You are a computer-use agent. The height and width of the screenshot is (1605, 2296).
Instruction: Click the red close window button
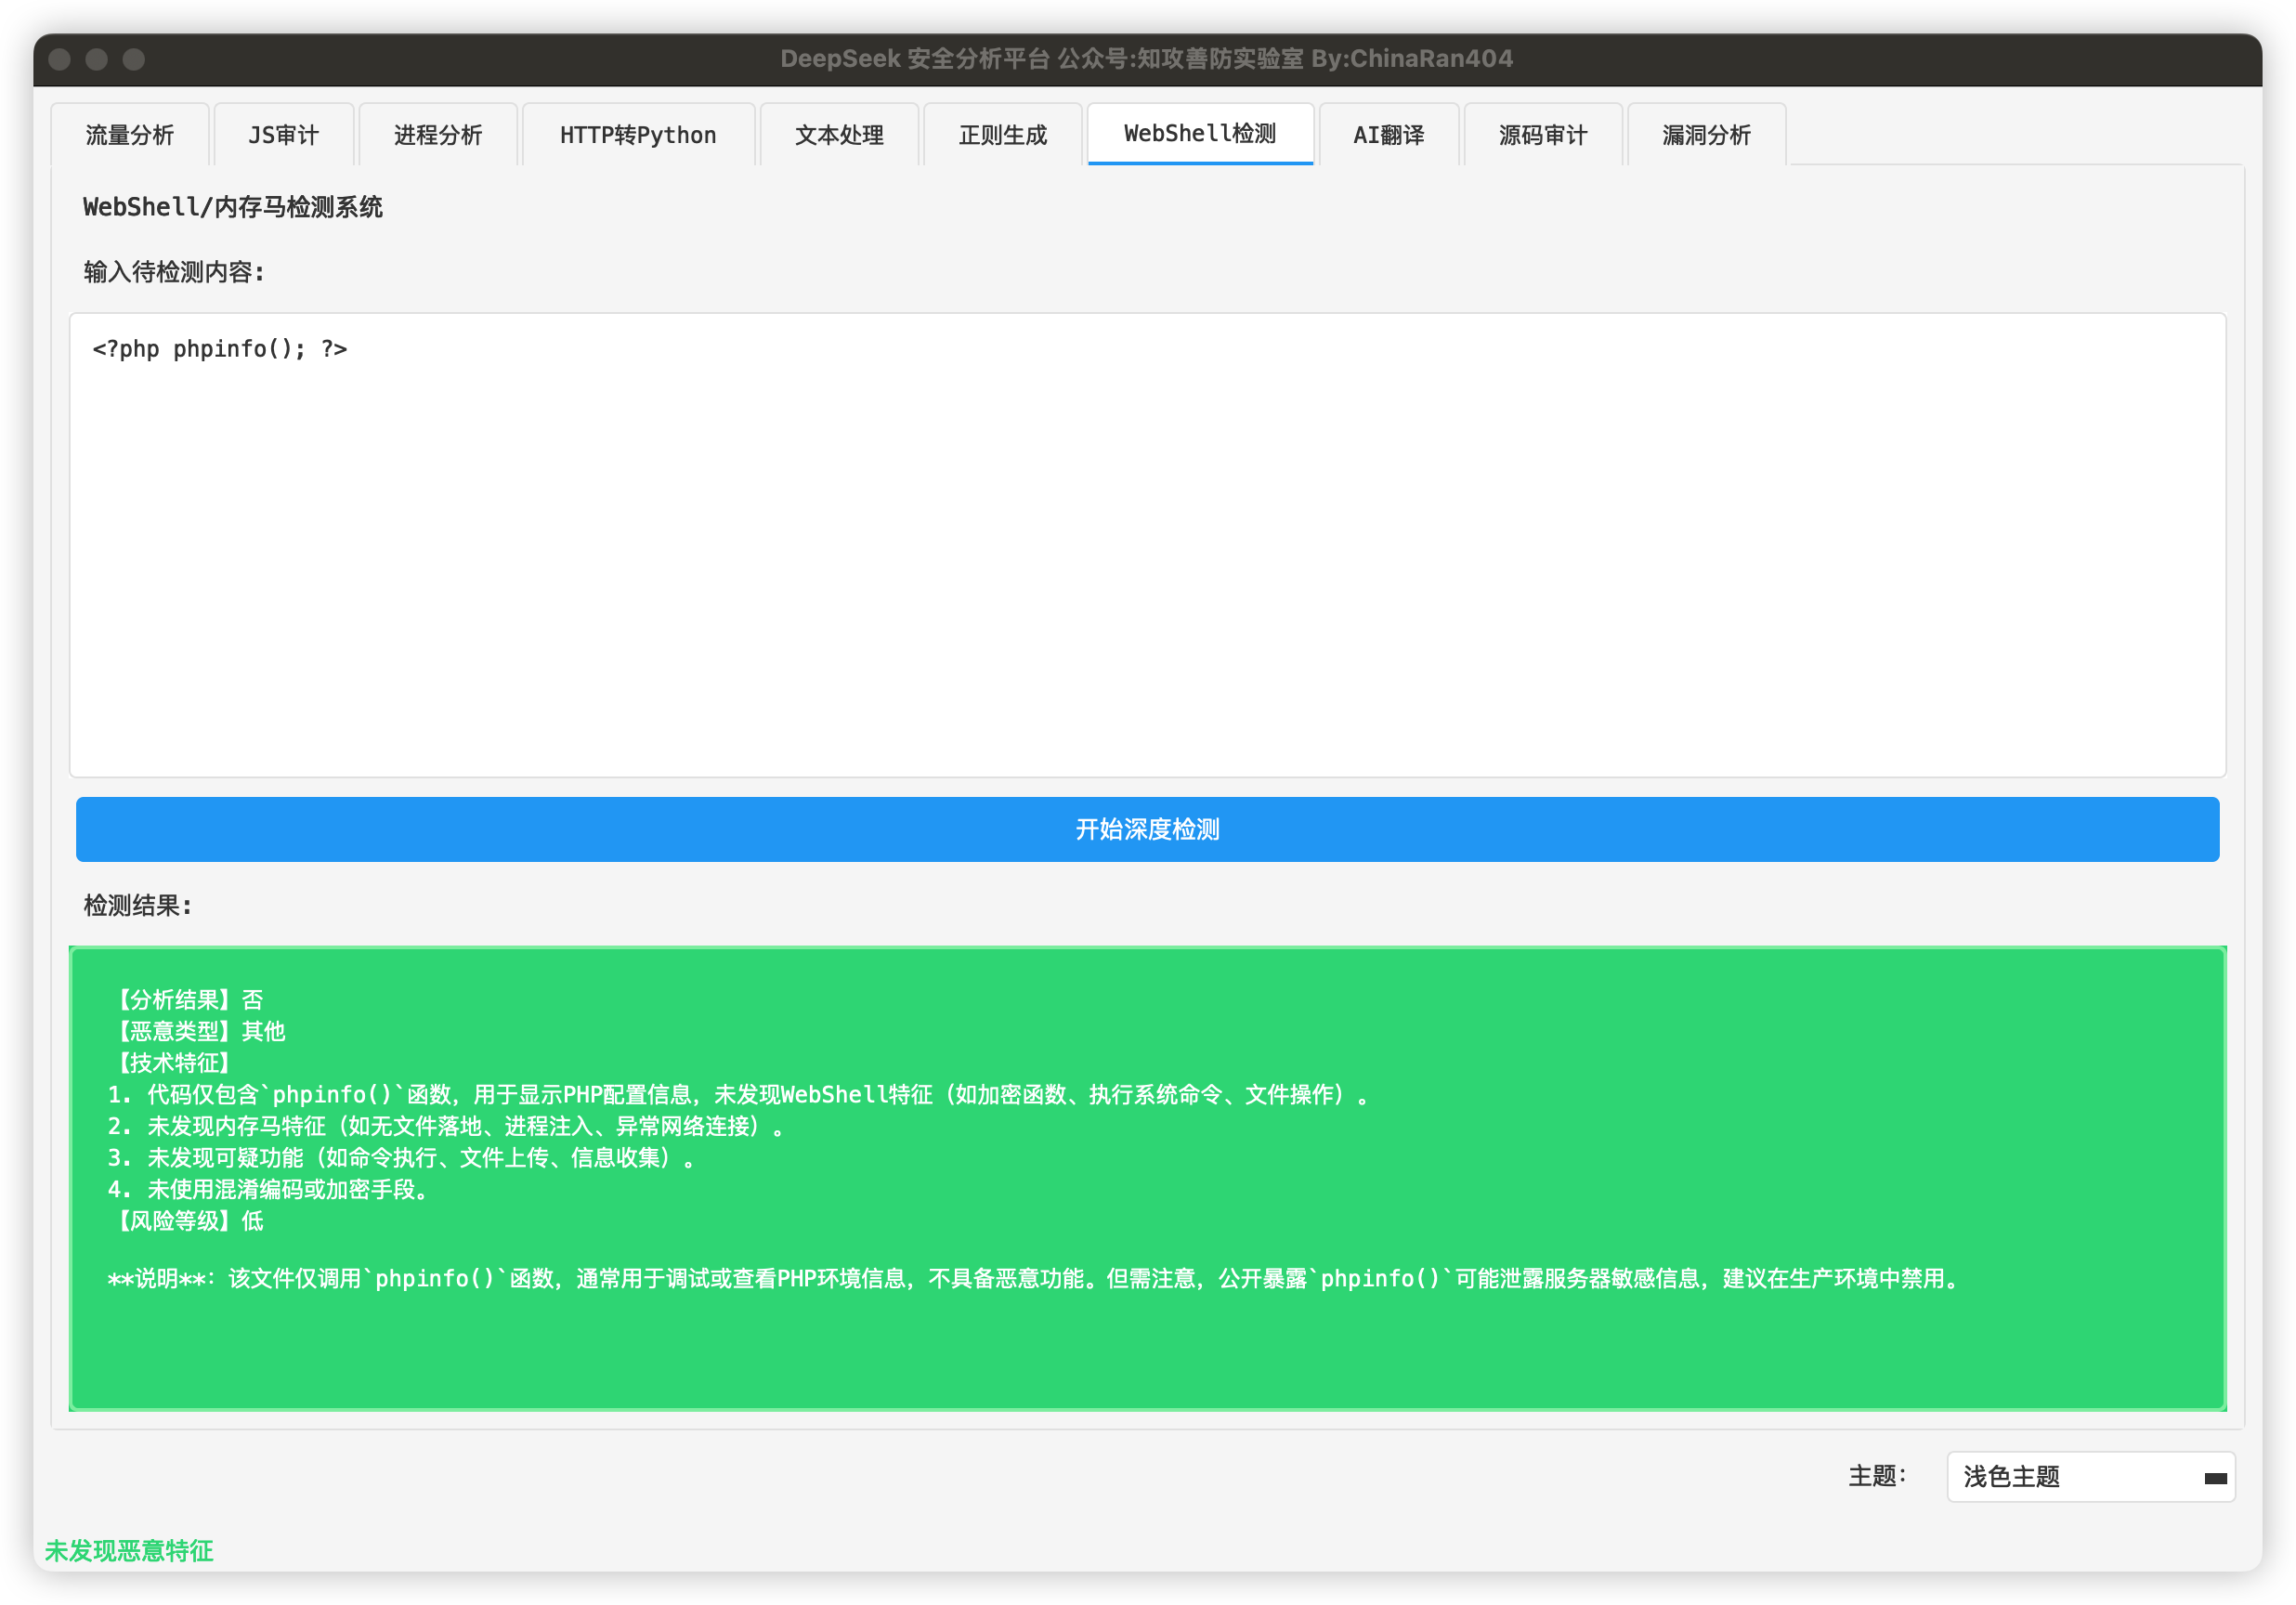tap(60, 59)
